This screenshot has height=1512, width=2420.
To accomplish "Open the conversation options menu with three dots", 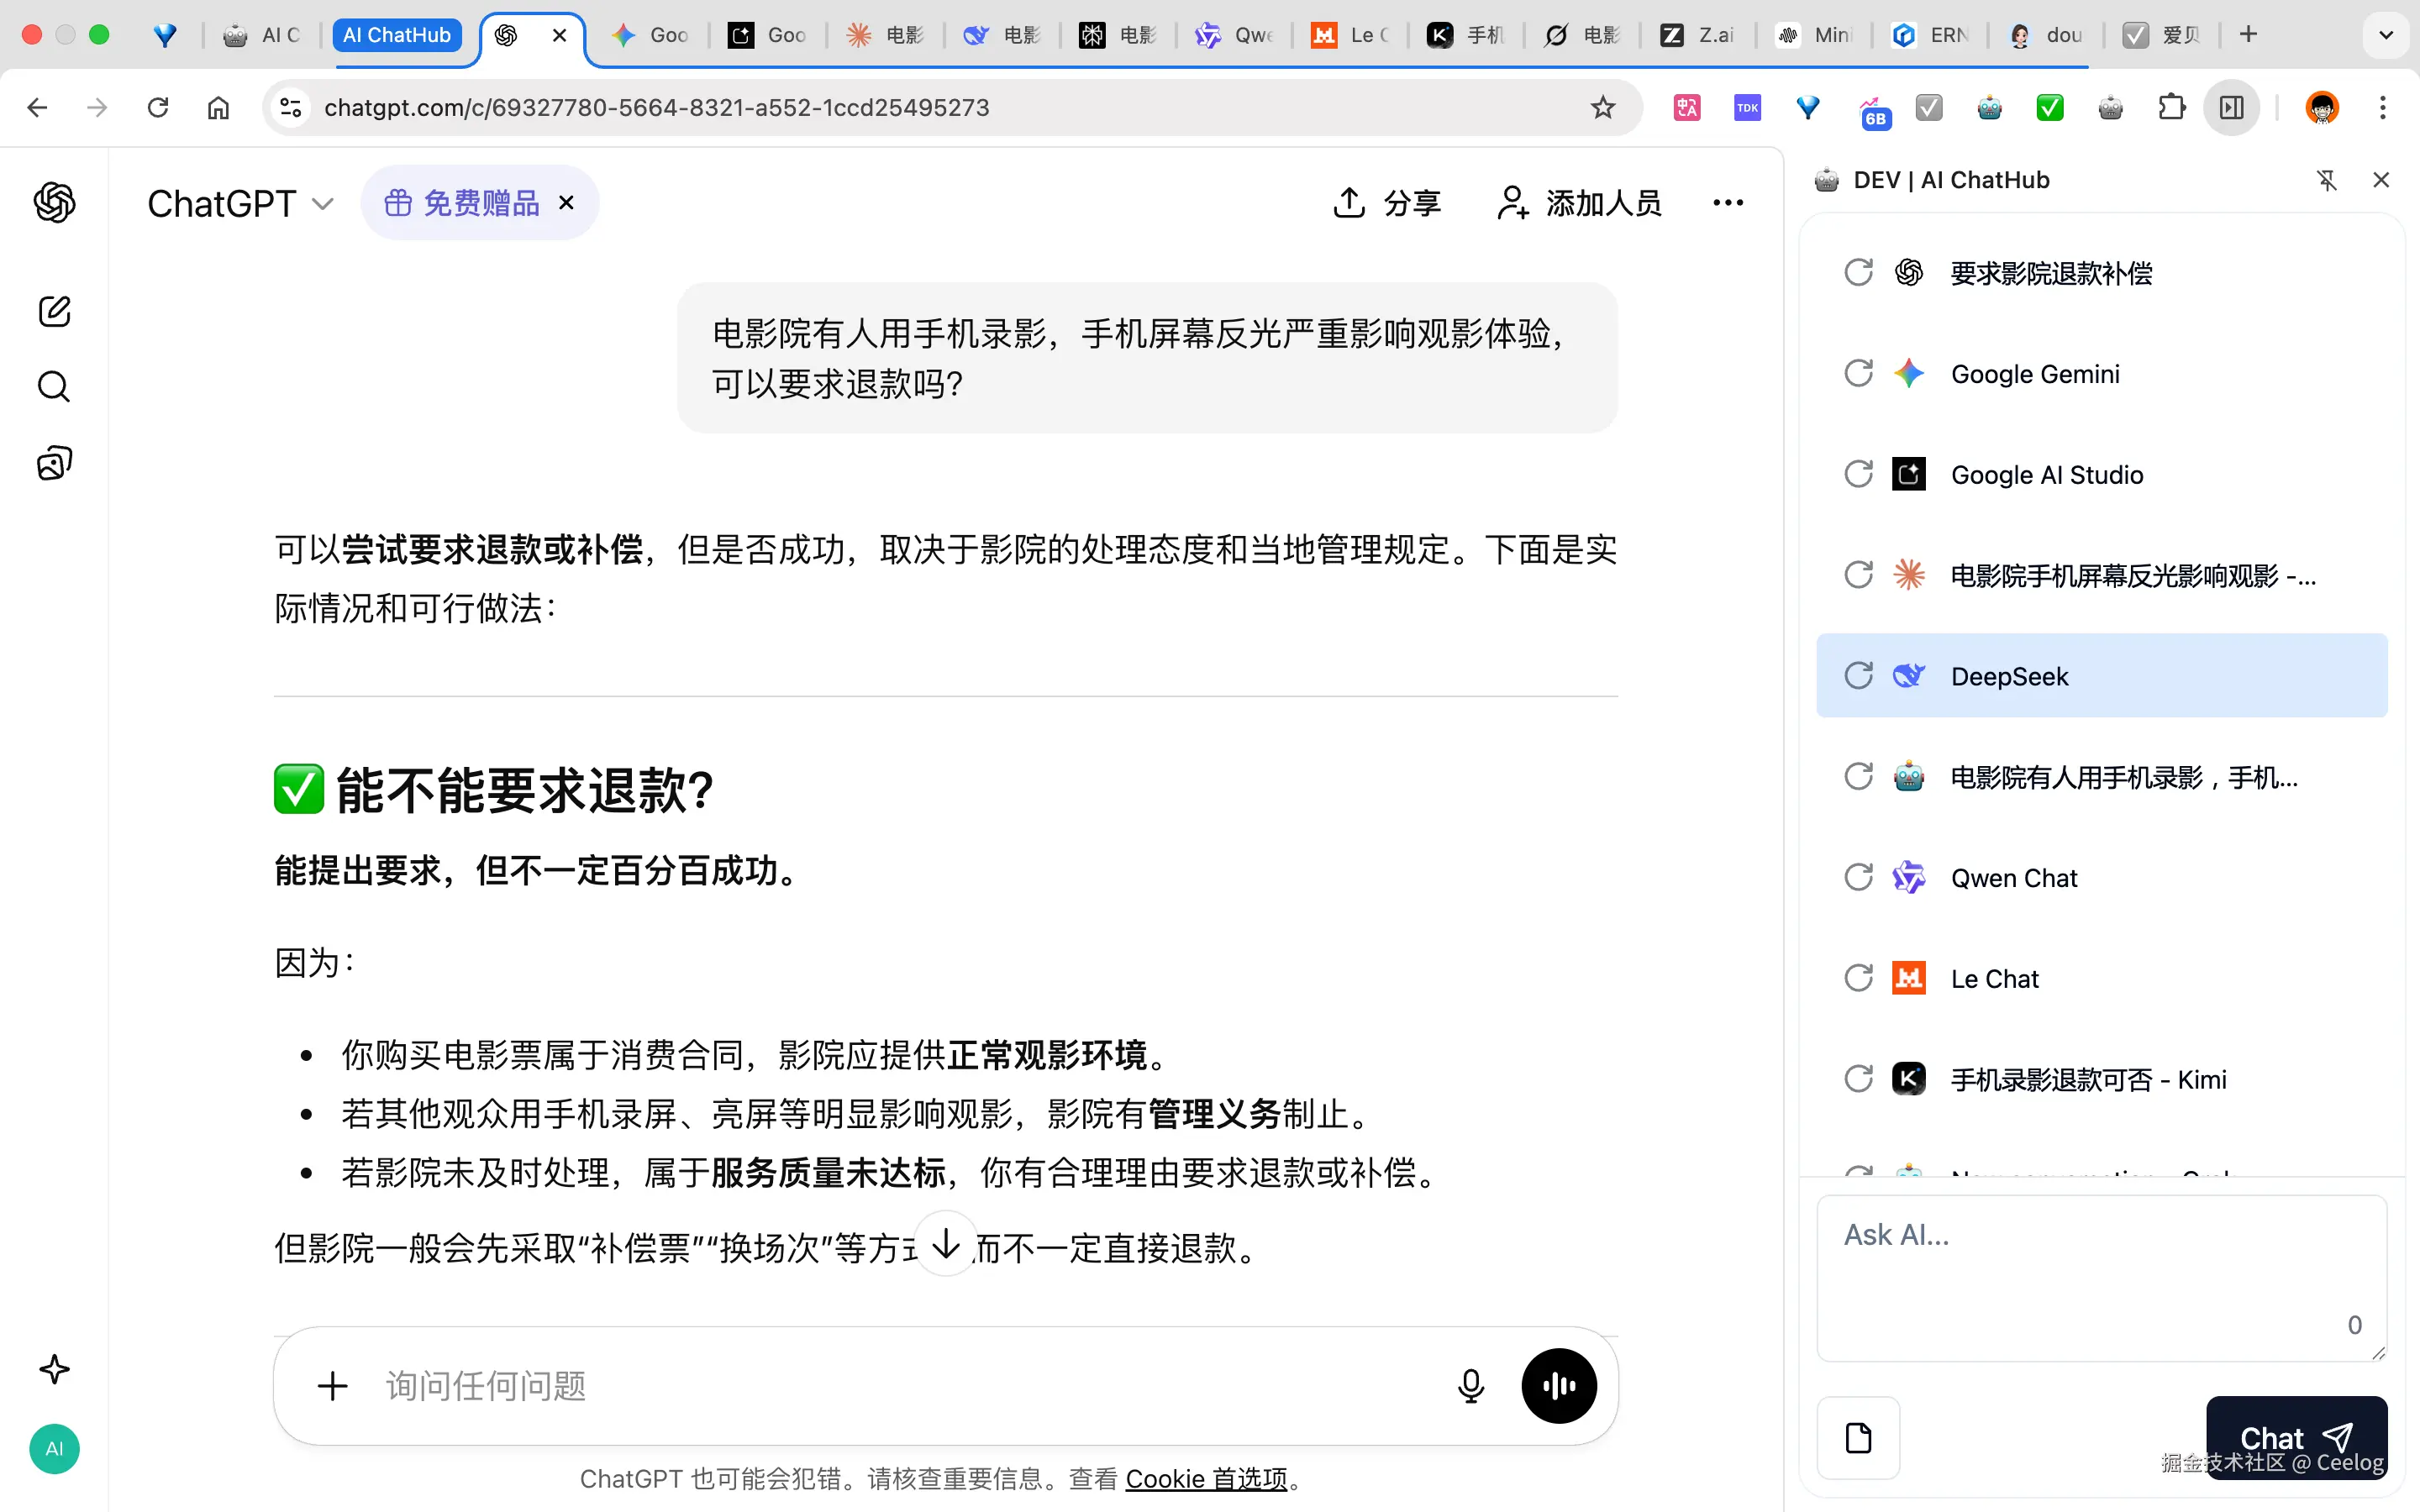I will tap(1728, 203).
